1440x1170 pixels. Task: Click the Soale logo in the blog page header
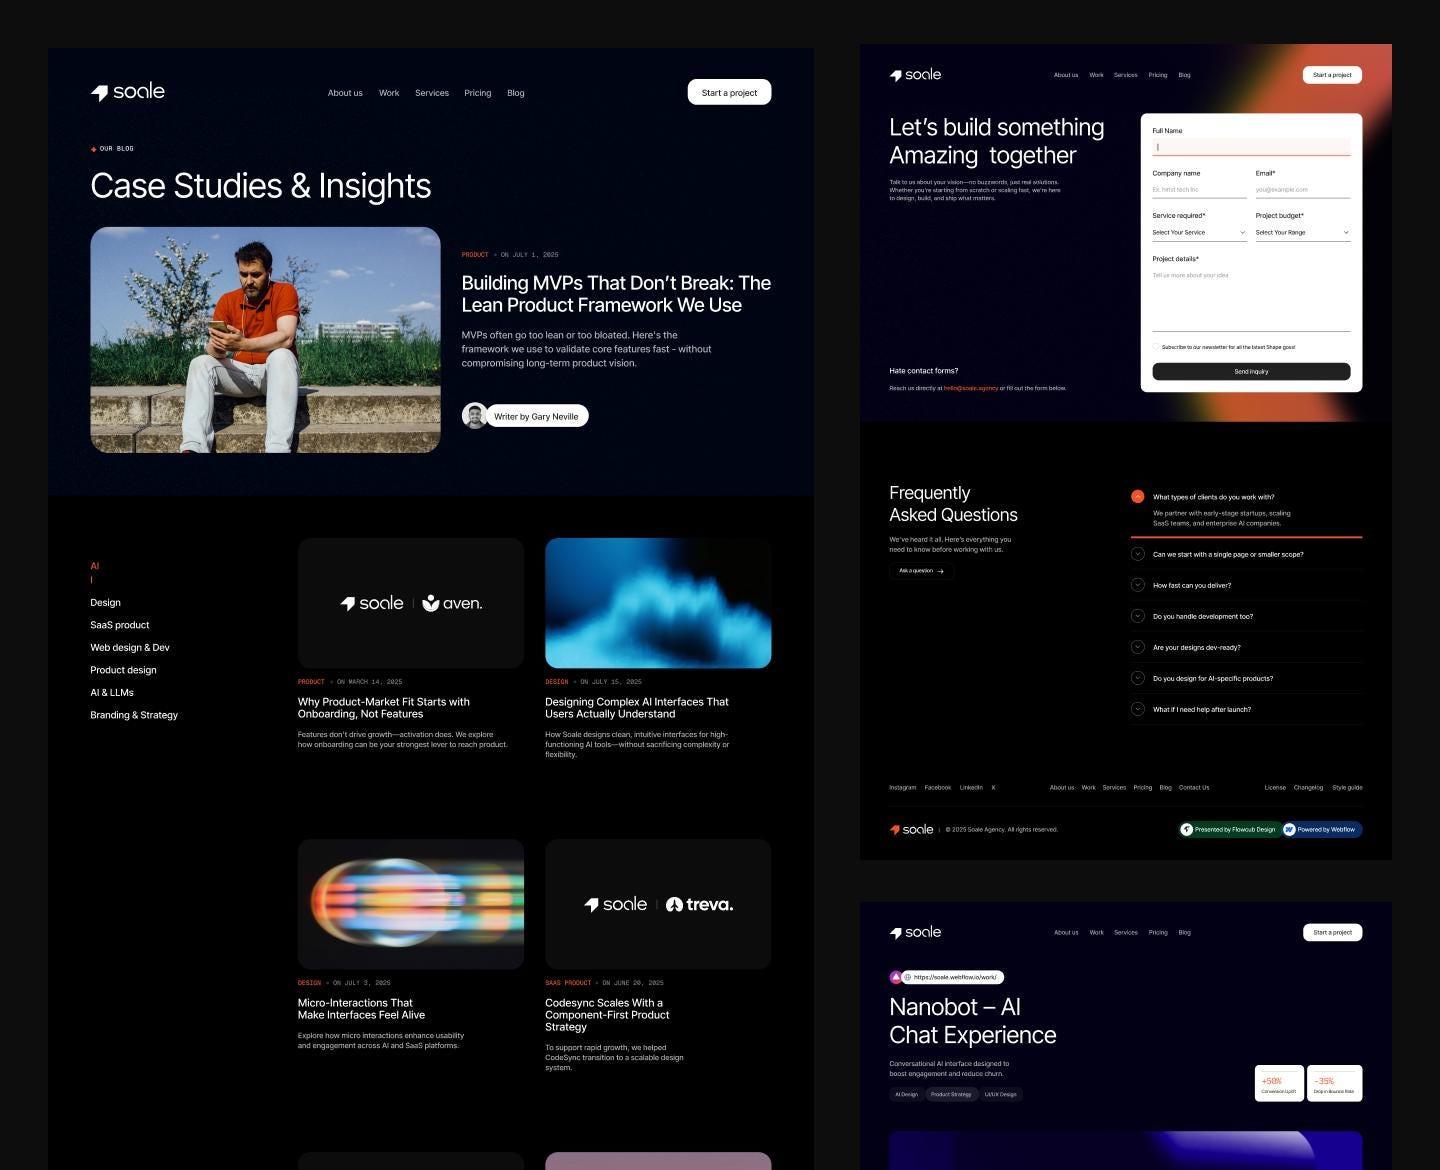127,92
